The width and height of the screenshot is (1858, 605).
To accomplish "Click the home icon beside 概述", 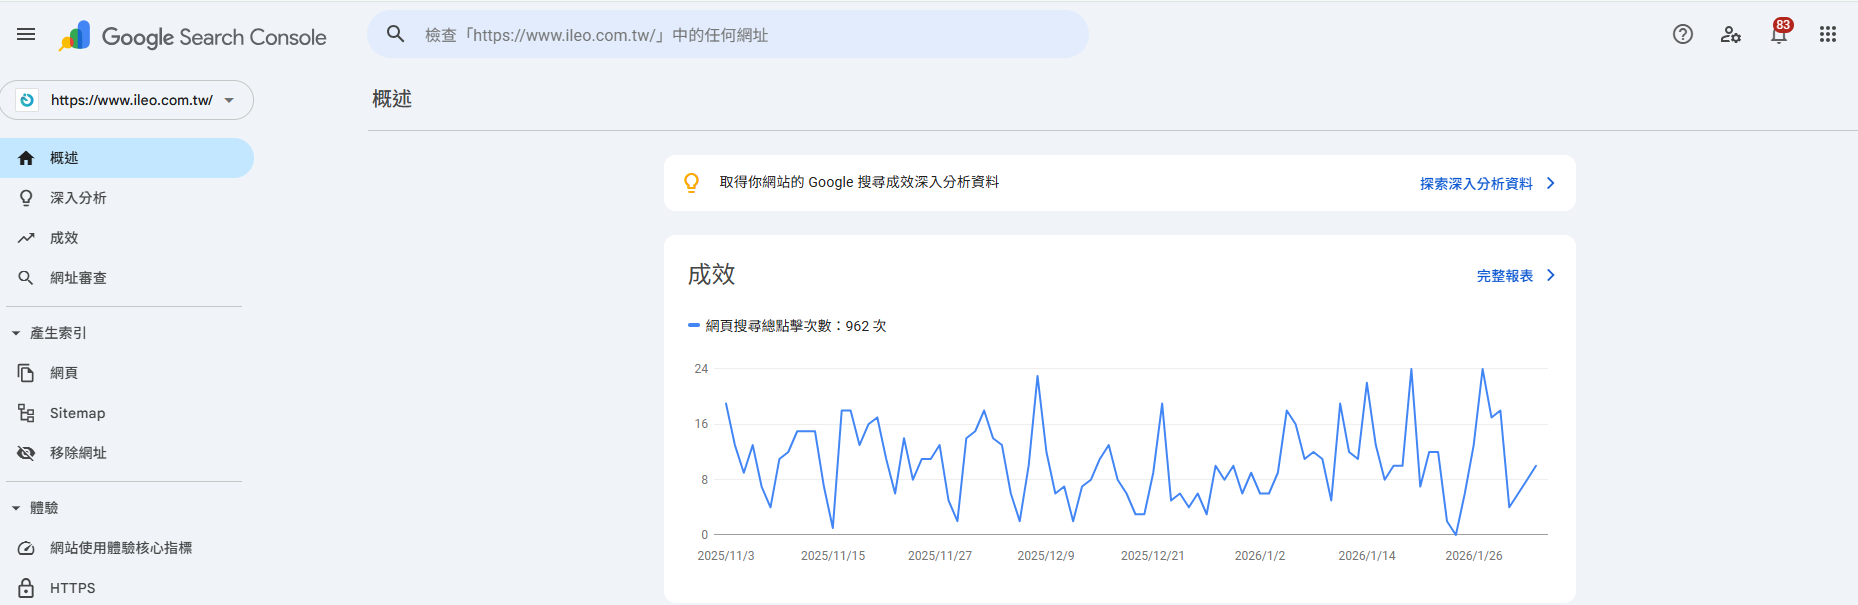I will tap(26, 158).
